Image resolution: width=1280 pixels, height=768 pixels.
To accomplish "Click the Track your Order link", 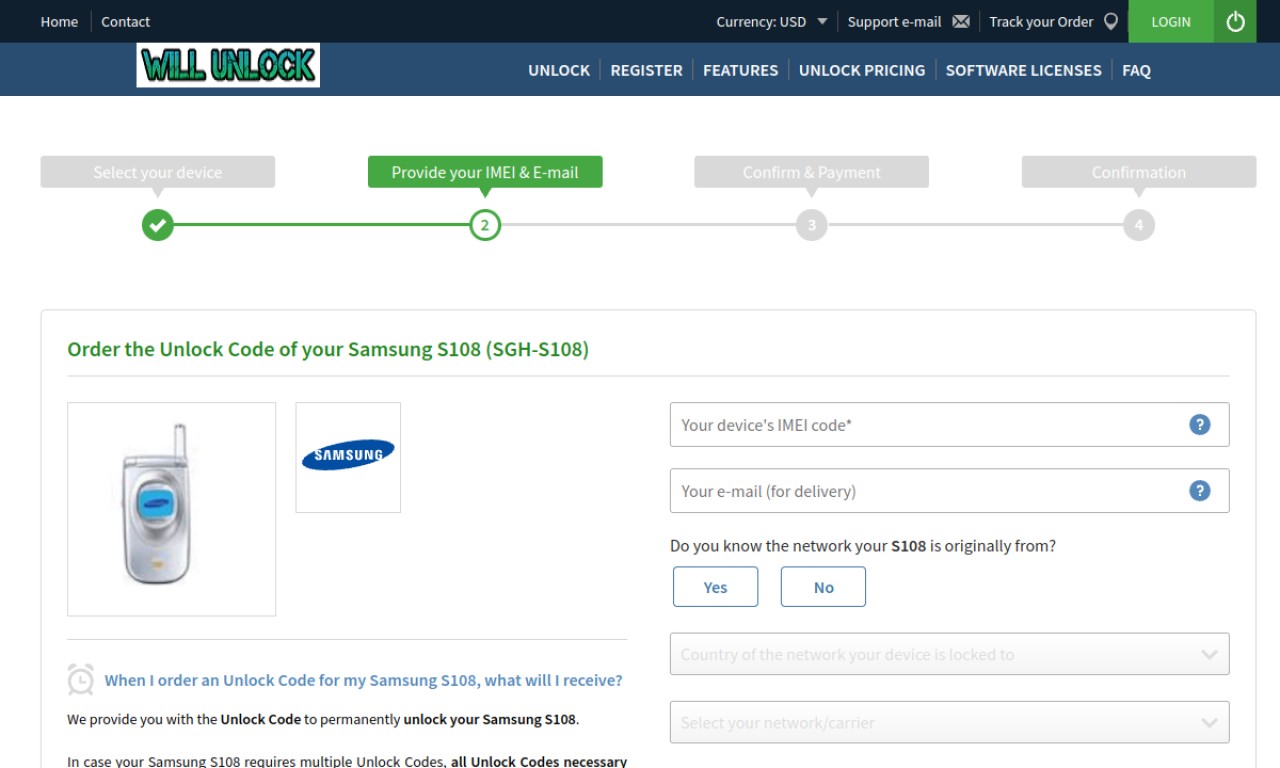I will [x=1041, y=21].
